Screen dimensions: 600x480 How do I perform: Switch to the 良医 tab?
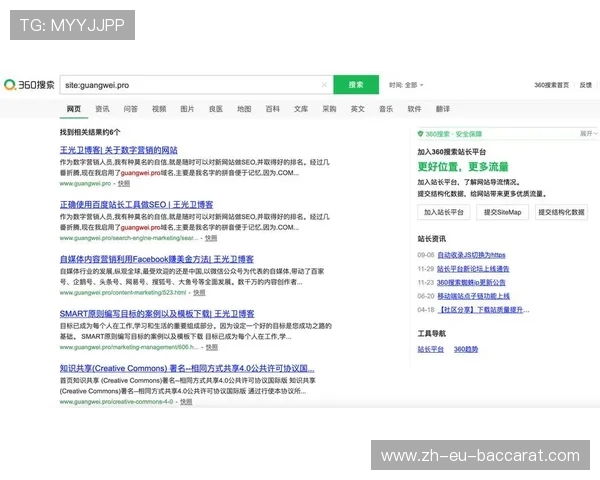[216, 109]
